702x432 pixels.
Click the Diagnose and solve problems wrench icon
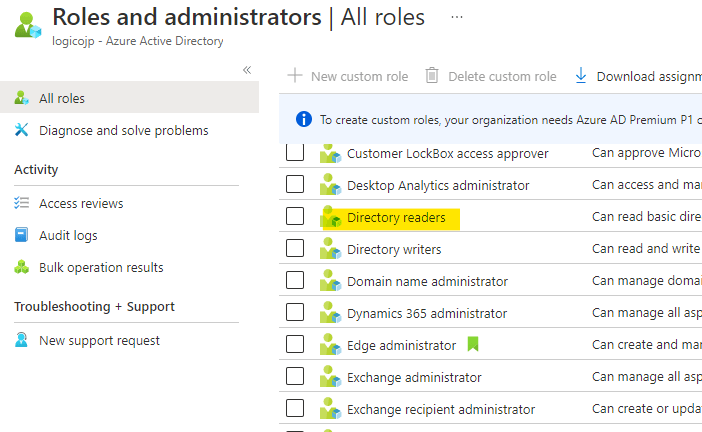tap(22, 130)
